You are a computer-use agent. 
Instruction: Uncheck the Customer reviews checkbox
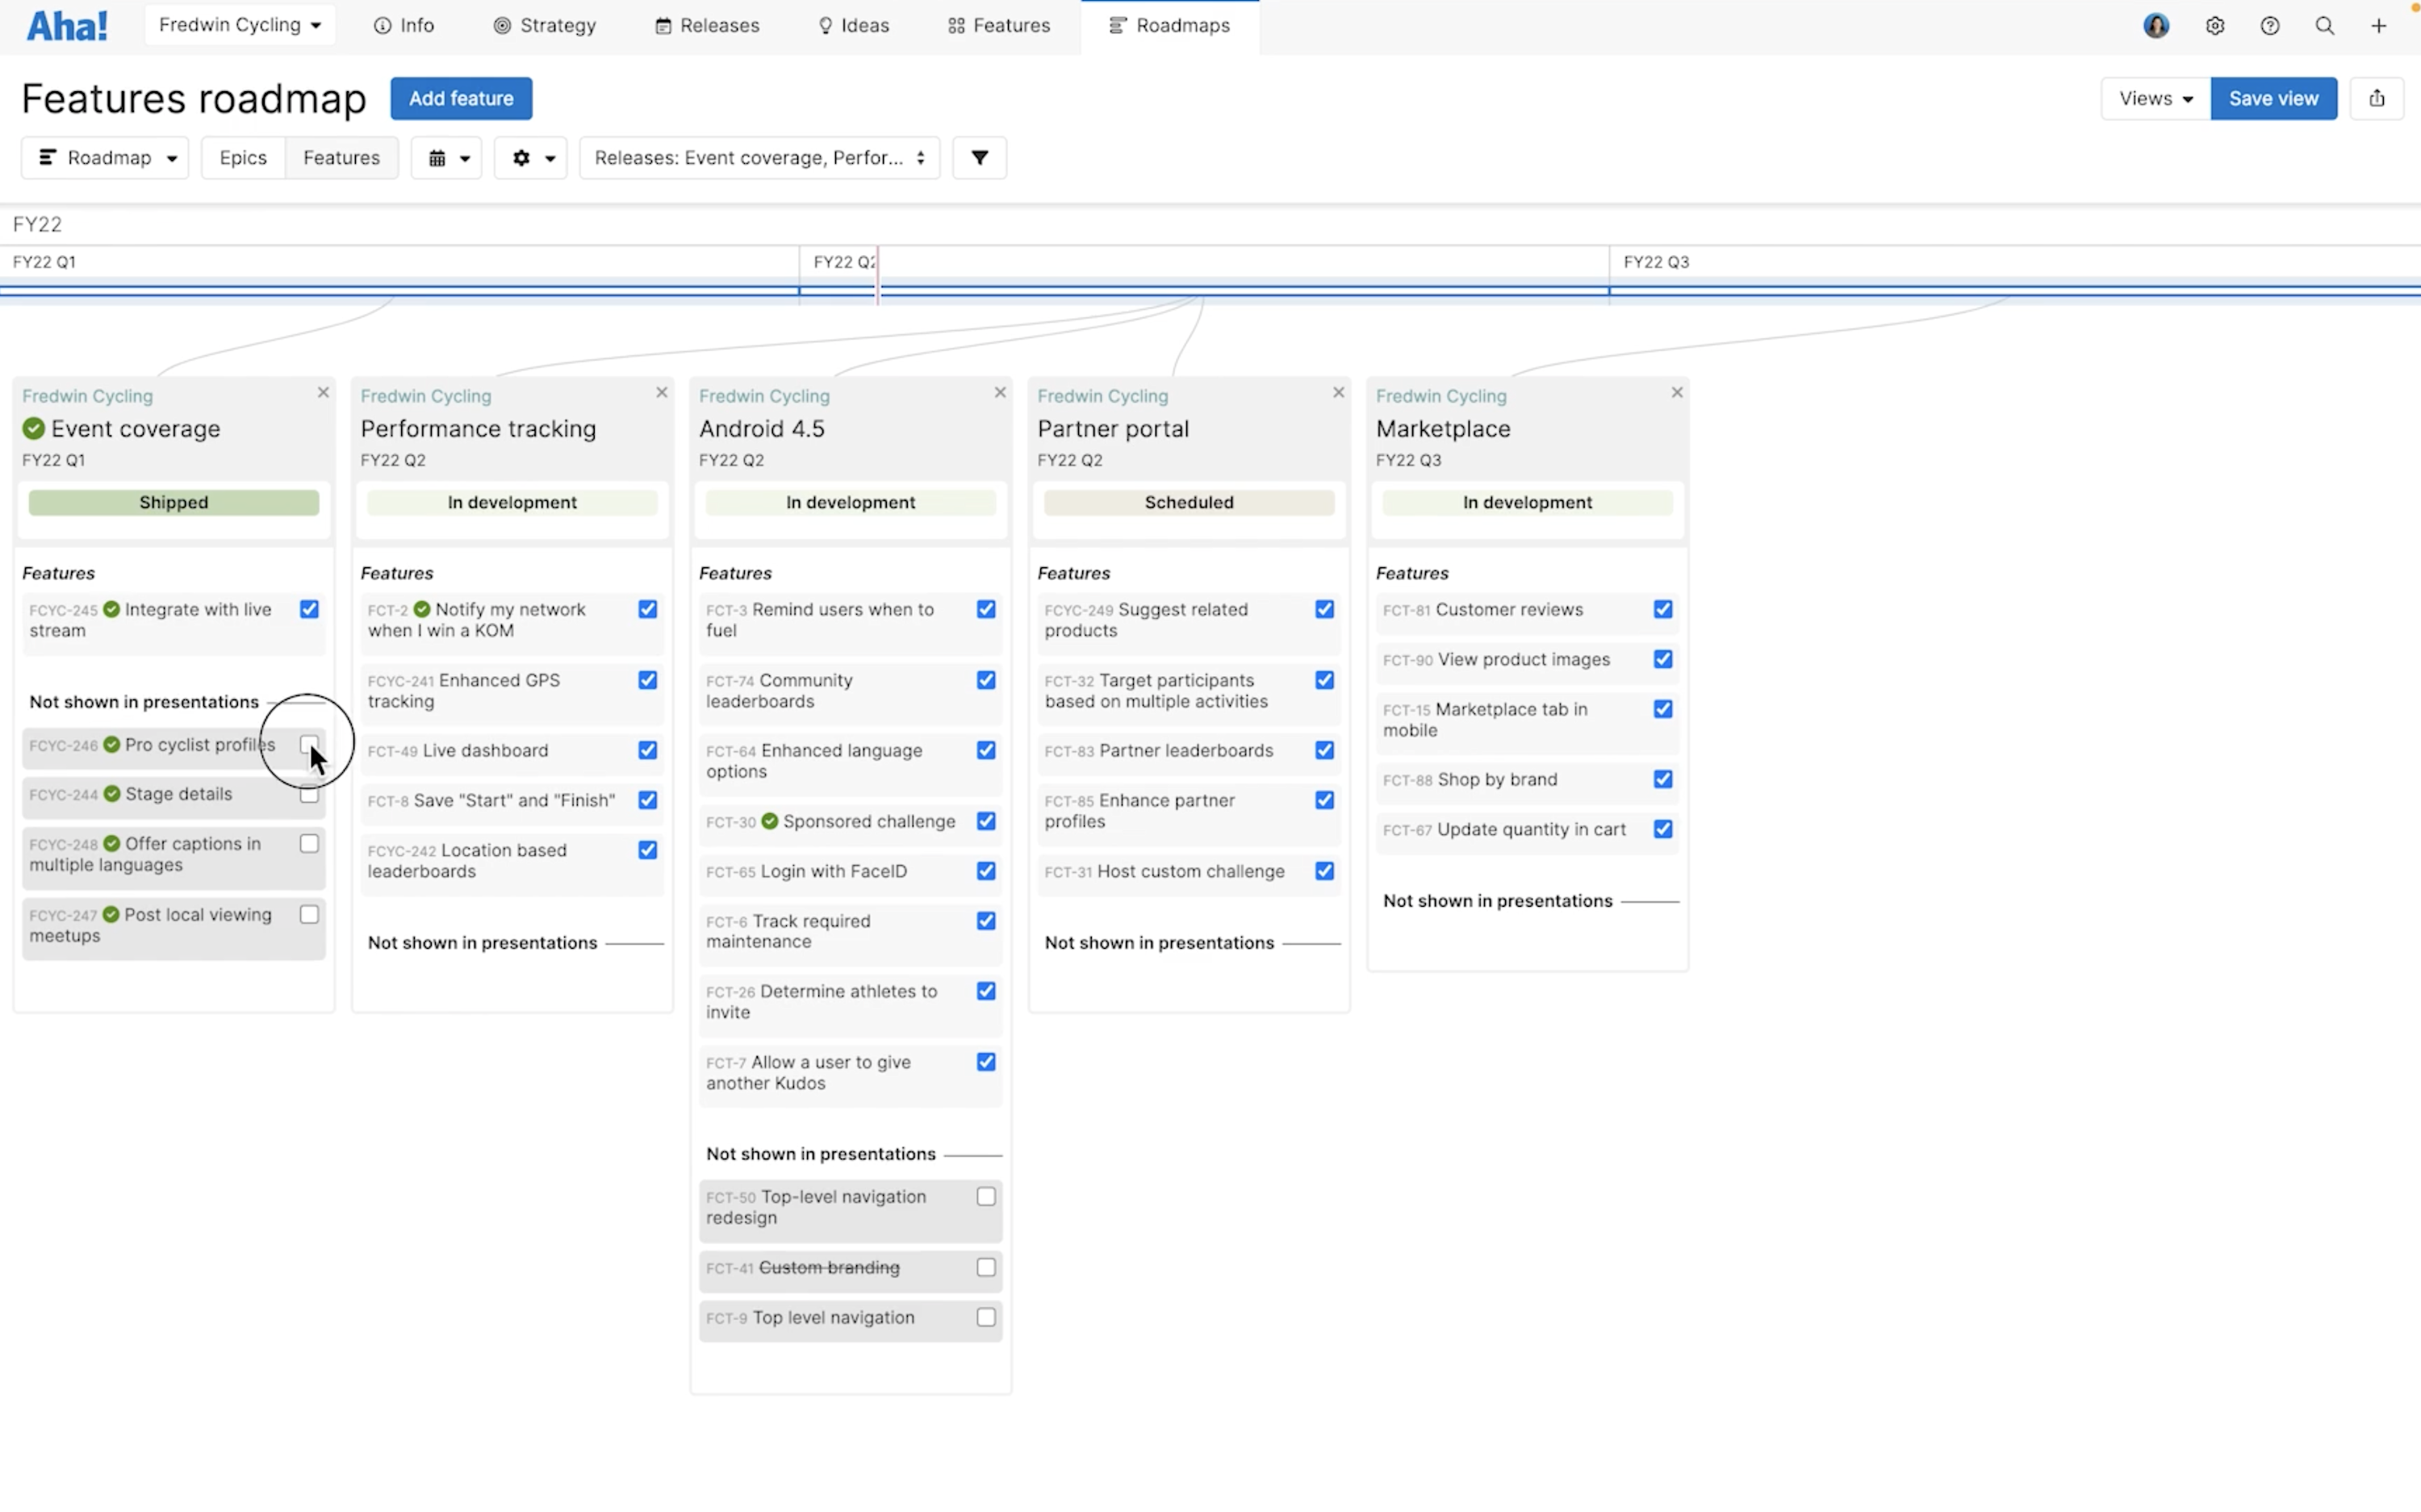(1663, 609)
